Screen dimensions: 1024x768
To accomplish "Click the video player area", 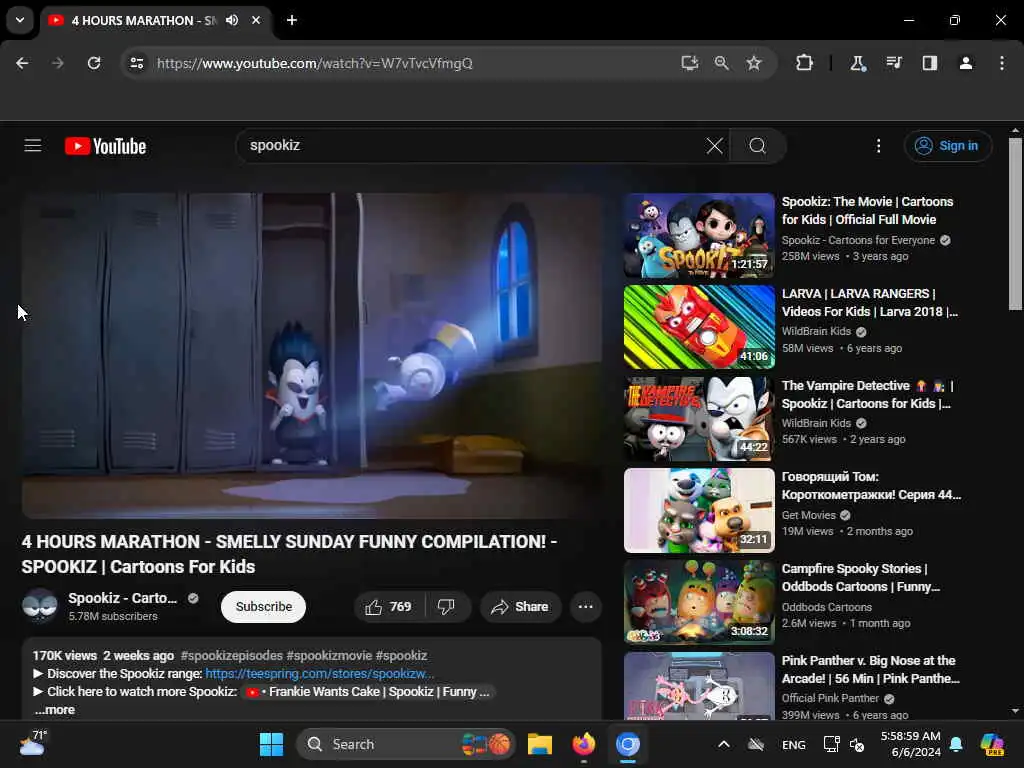I will coord(312,355).
